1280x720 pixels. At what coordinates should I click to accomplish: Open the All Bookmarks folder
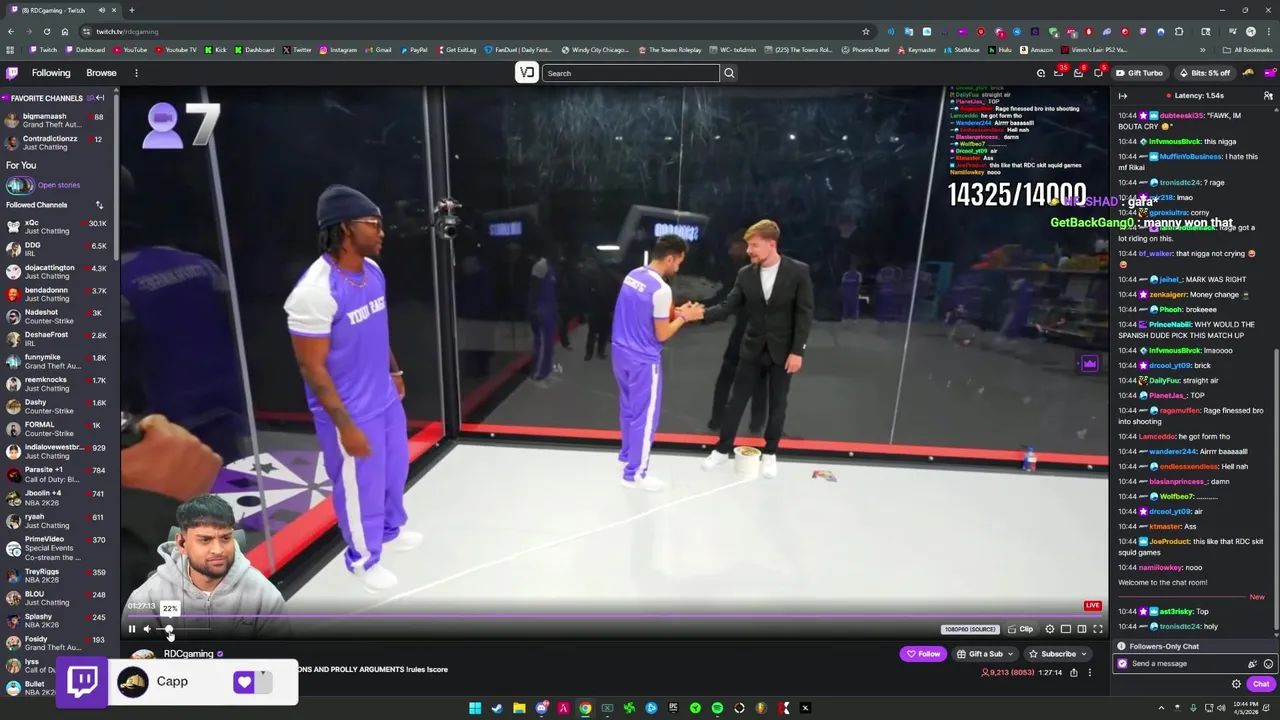pyautogui.click(x=1247, y=50)
